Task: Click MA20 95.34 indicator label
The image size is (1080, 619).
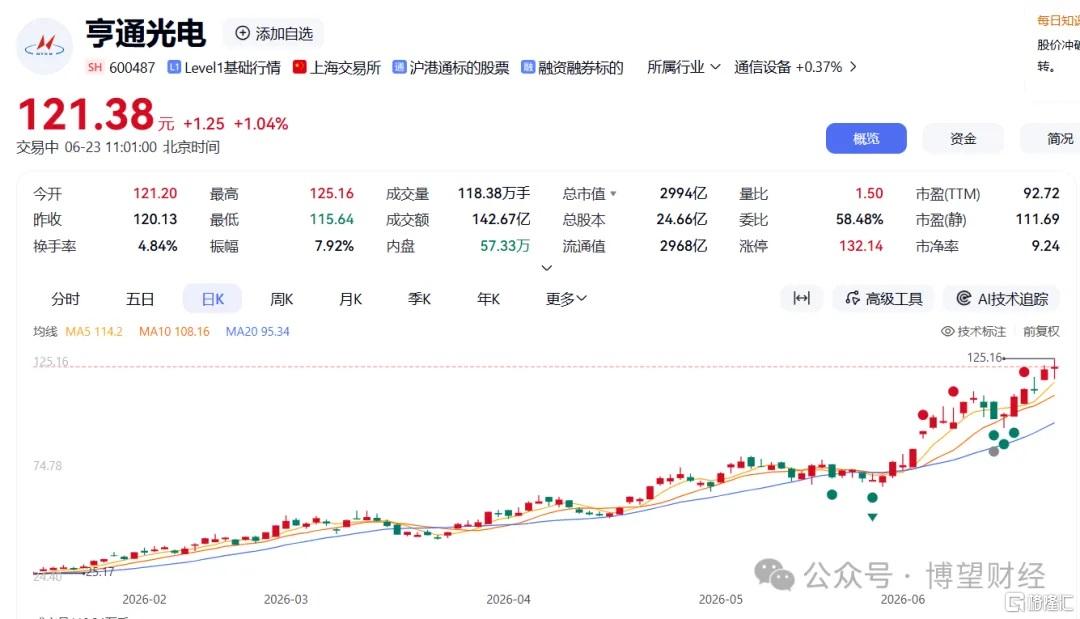Action: coord(258,331)
